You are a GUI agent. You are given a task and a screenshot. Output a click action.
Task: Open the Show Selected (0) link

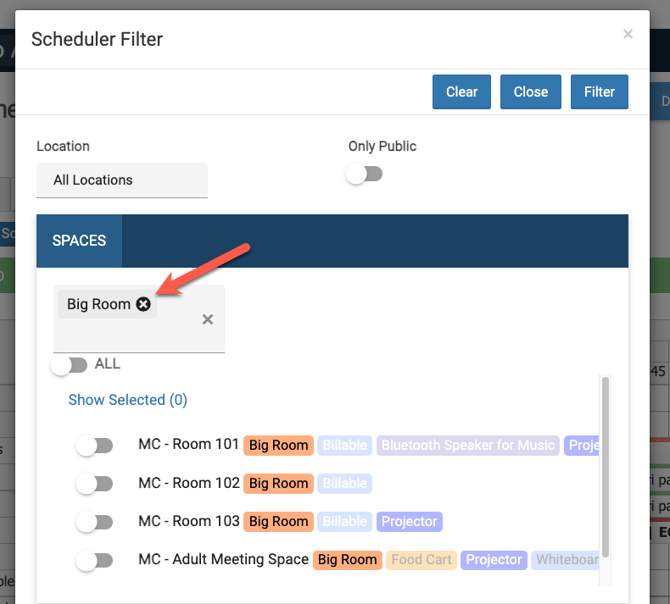pos(127,400)
